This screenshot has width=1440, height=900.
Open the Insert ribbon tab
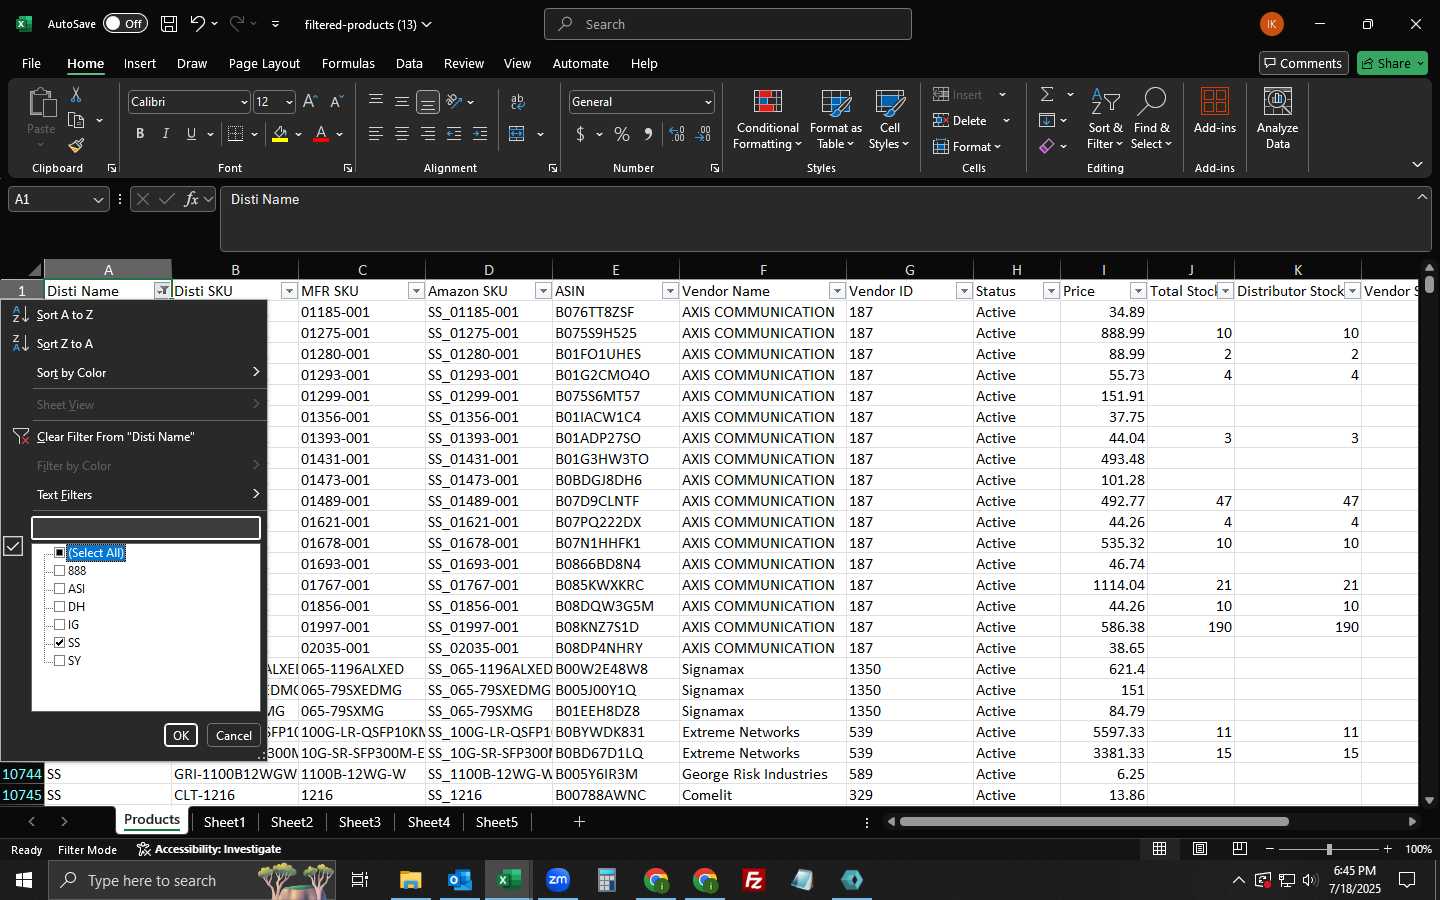(x=140, y=63)
